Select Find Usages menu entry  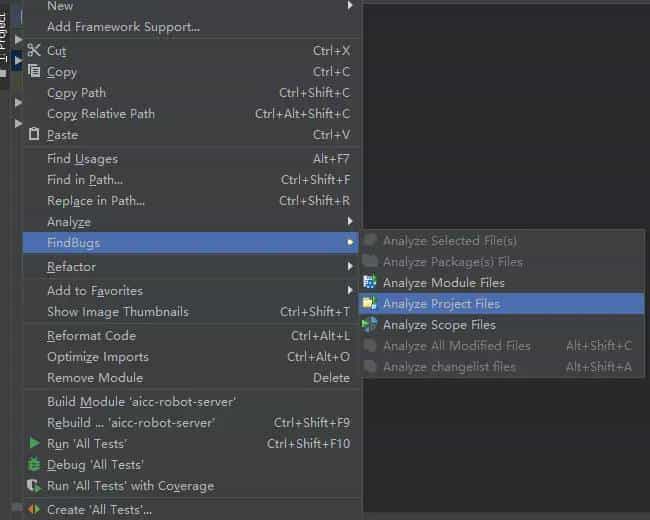[82, 159]
